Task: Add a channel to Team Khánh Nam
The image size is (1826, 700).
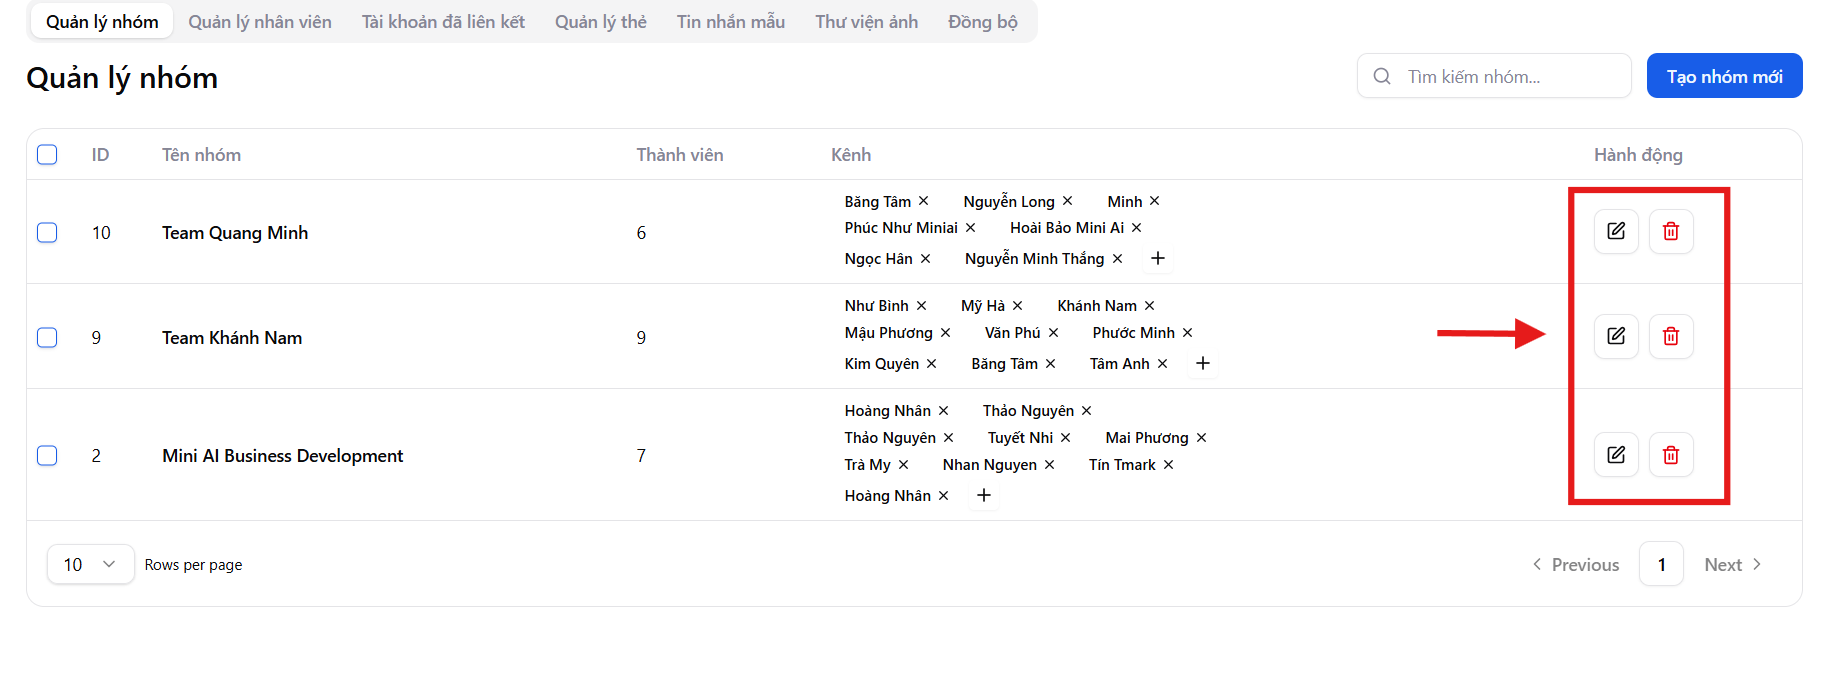Action: coord(1202,363)
